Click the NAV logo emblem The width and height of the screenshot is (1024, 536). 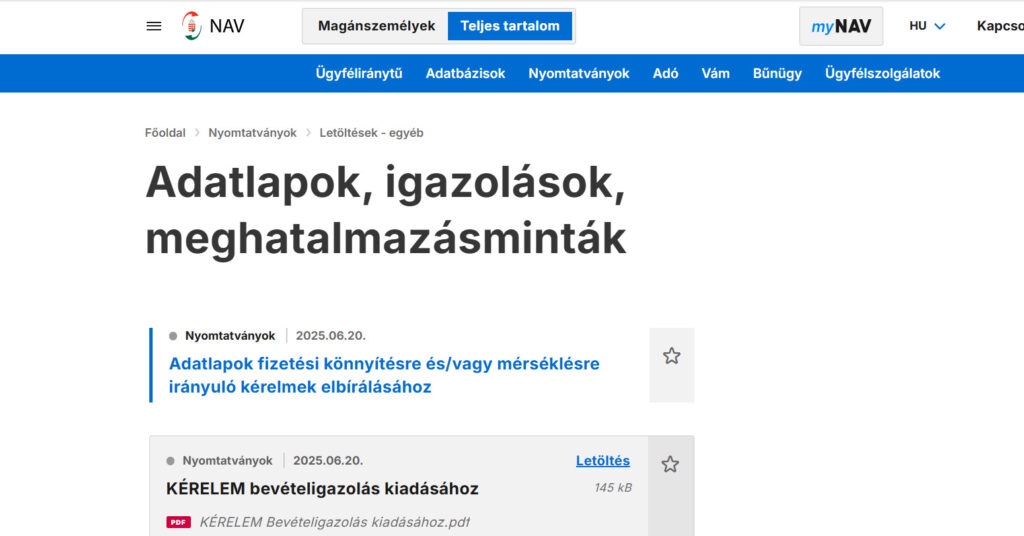pos(191,26)
